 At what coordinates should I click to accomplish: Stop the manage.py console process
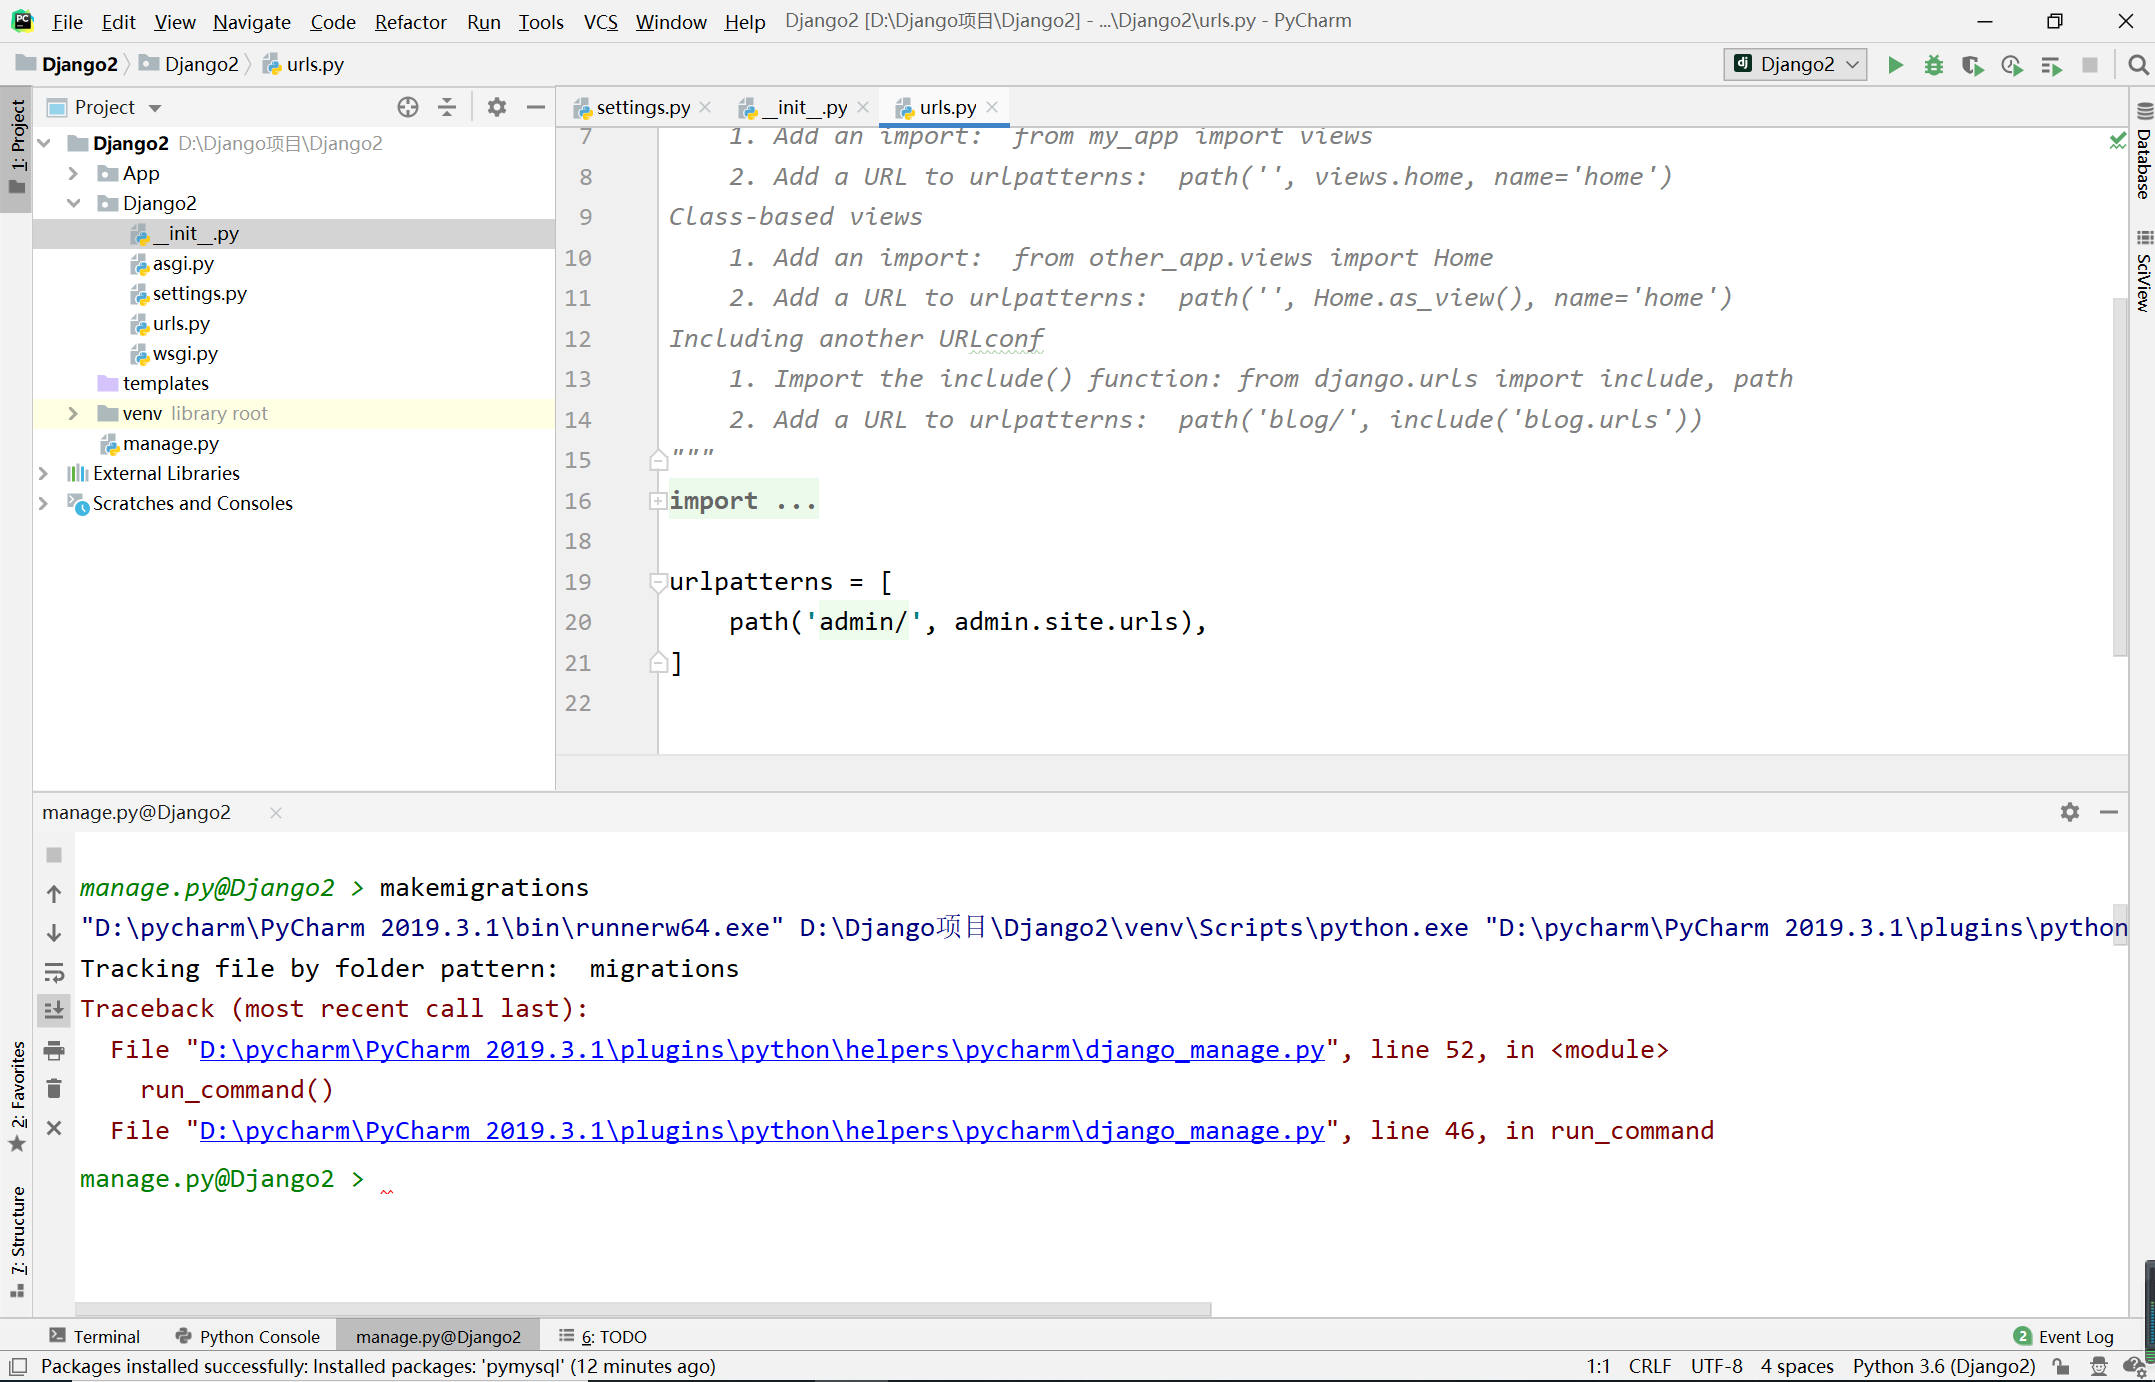[54, 855]
